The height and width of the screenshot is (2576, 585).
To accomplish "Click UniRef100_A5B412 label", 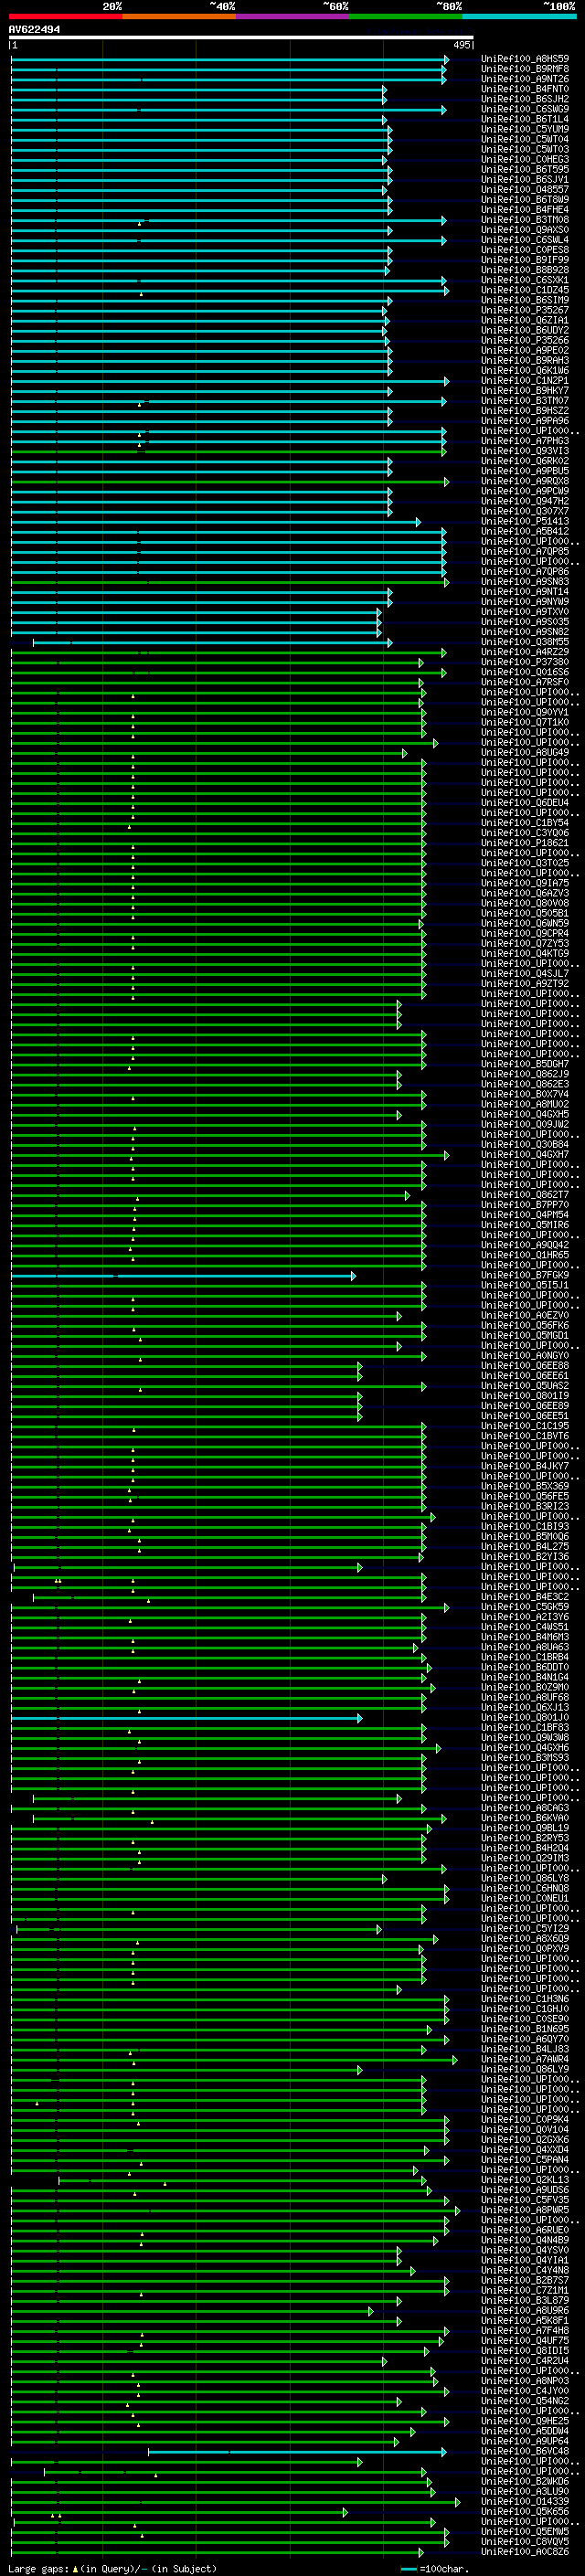I will point(525,531).
